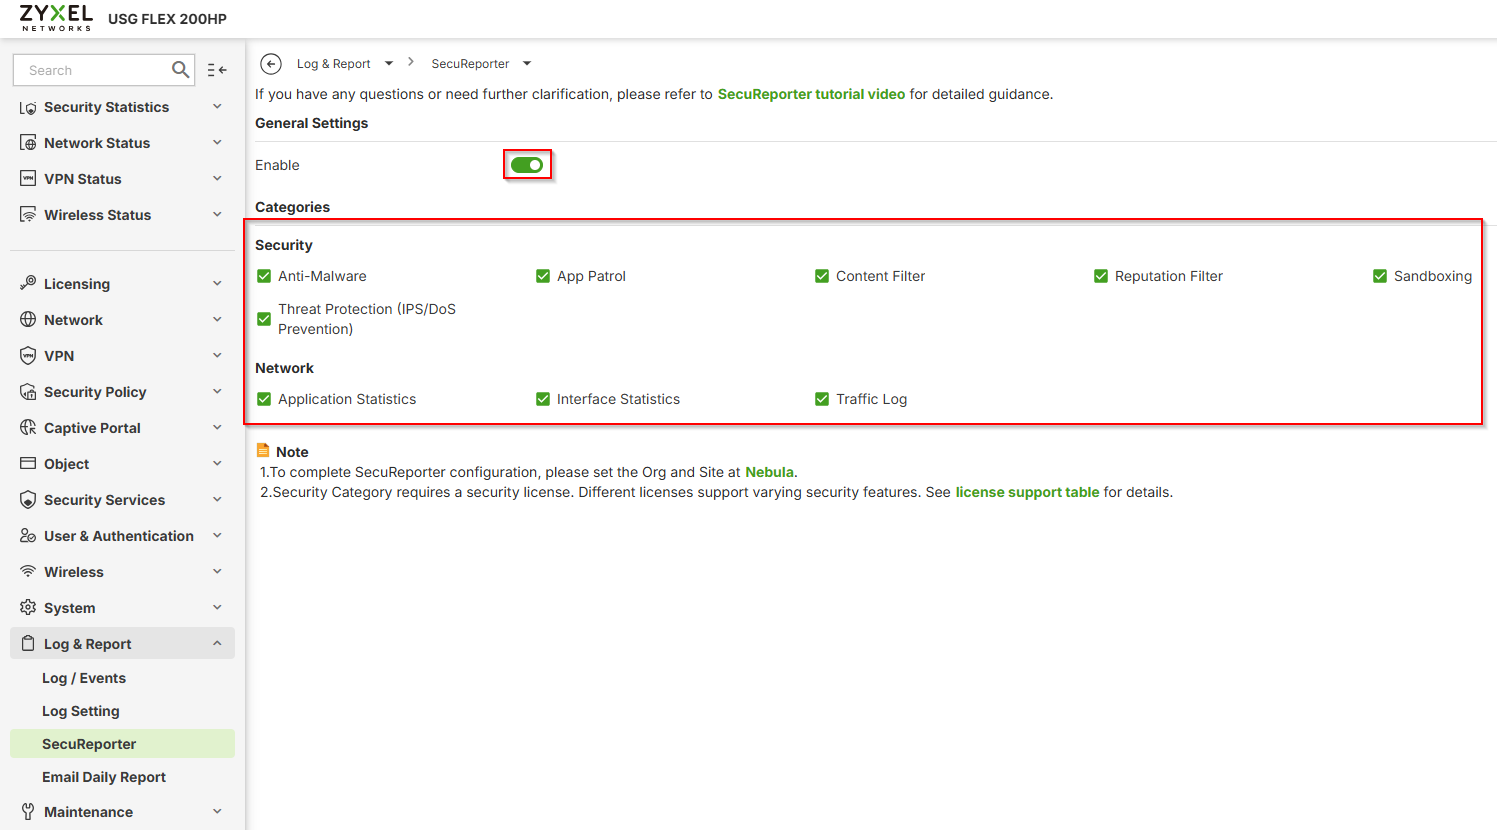Collapse the sidebar using the collapse icon
Screen dimensions: 1497x830
coord(217,70)
